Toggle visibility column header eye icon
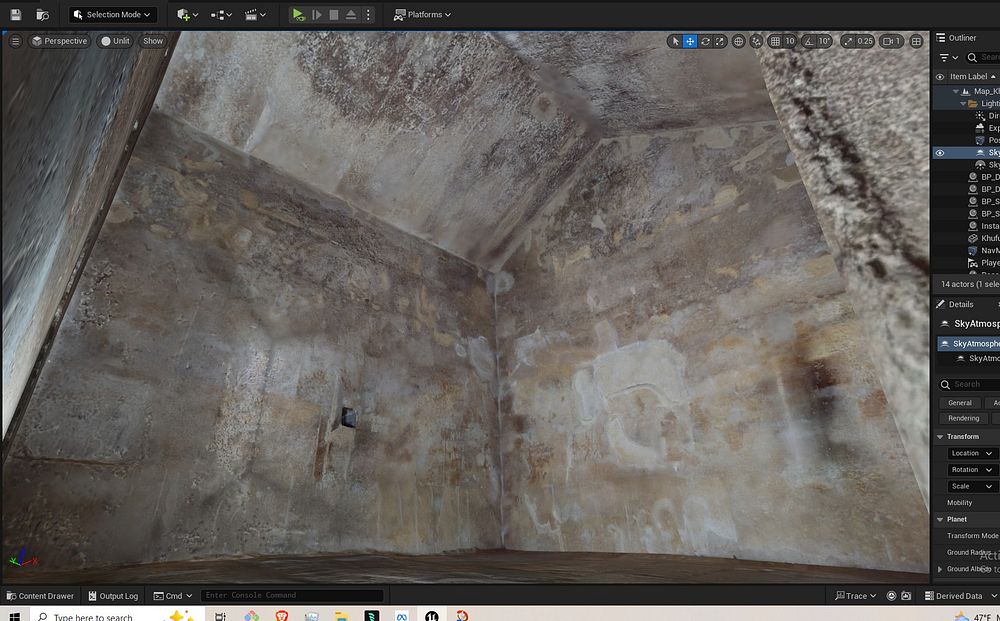Viewport: 1000px width, 621px height. pos(939,77)
